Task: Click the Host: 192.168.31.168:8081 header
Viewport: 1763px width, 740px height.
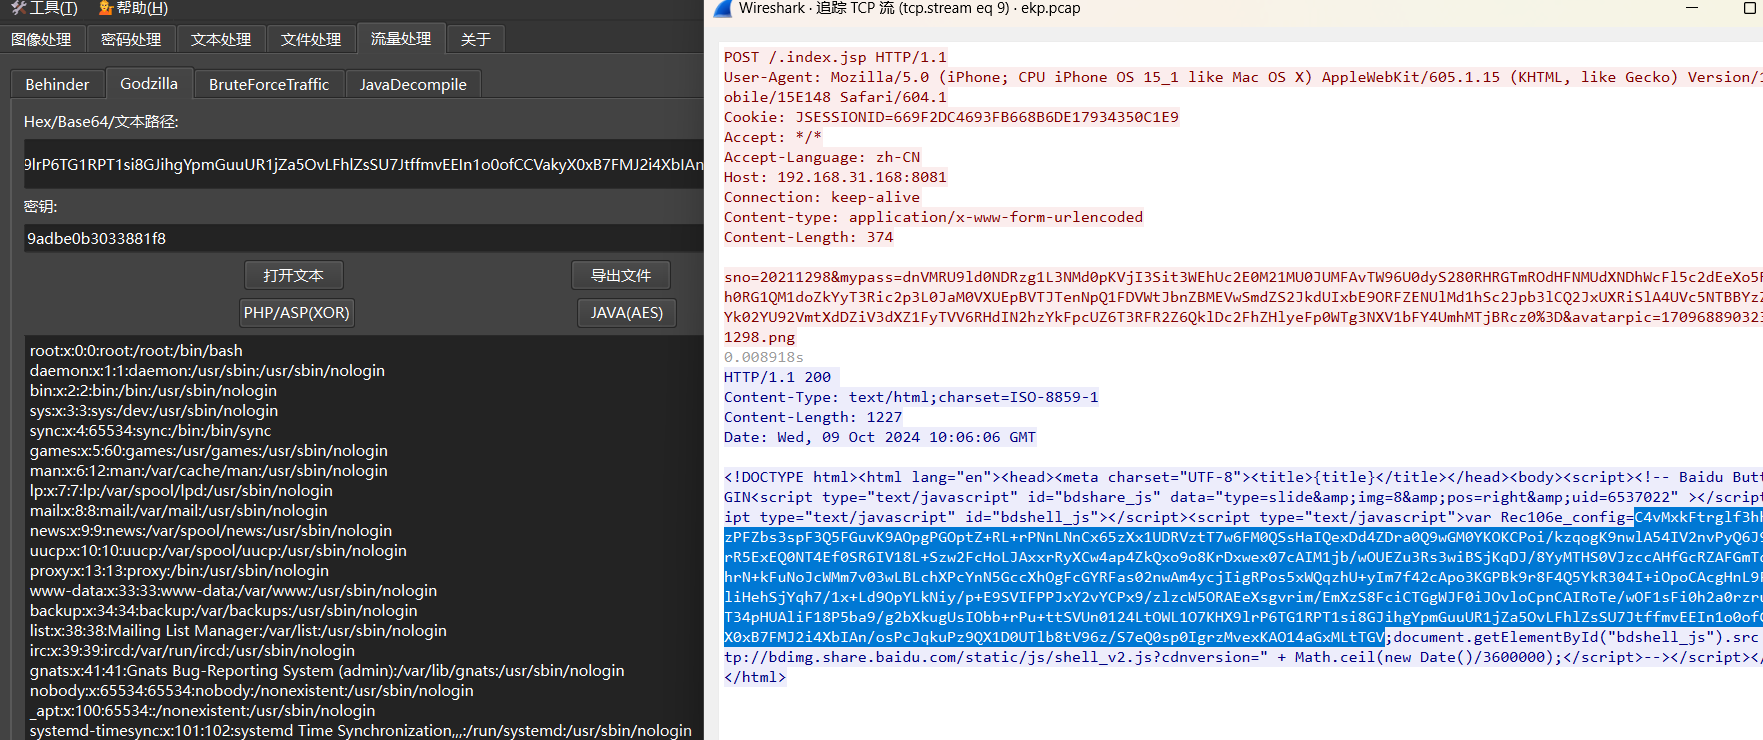Action: click(835, 177)
